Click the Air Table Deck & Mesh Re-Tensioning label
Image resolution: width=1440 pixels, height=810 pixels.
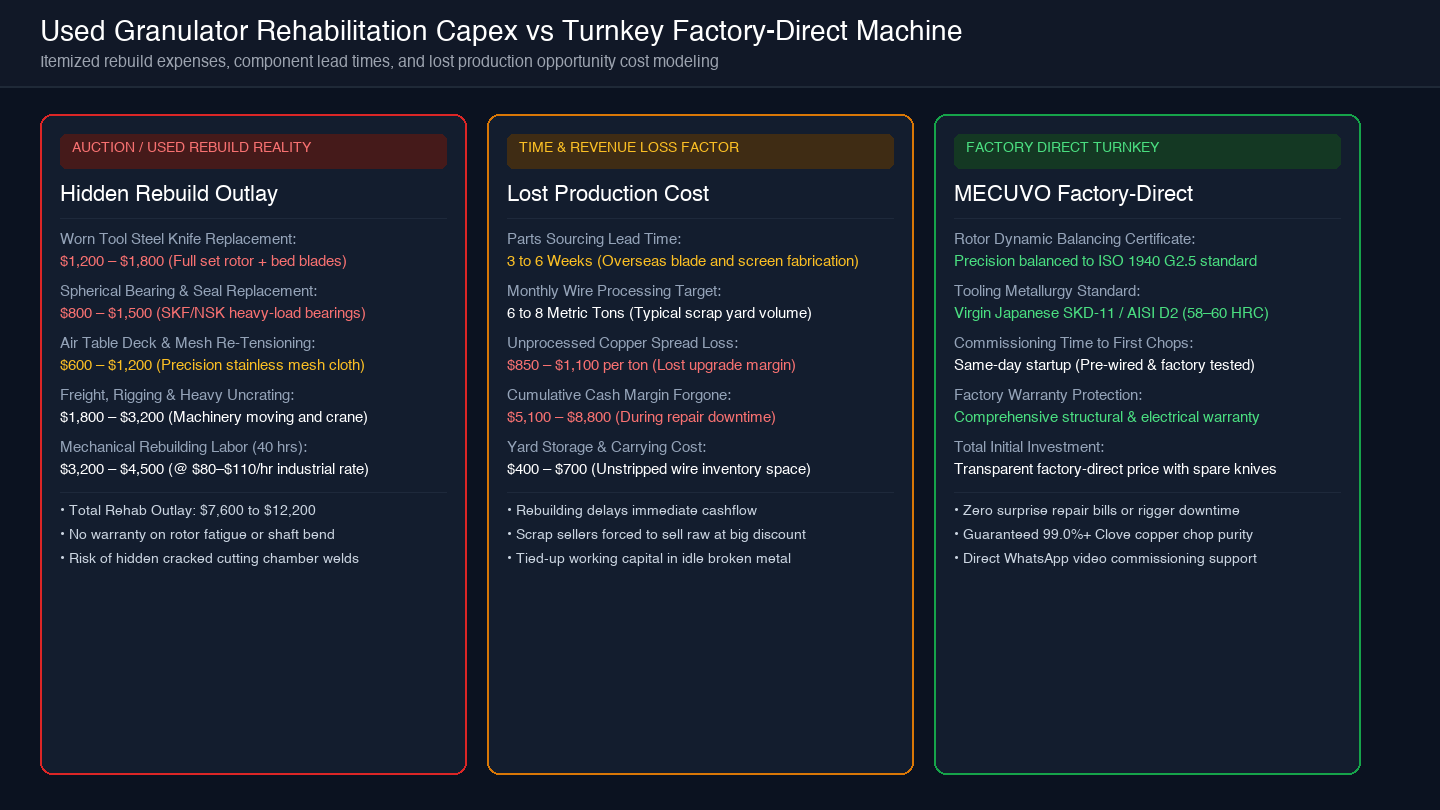point(187,343)
